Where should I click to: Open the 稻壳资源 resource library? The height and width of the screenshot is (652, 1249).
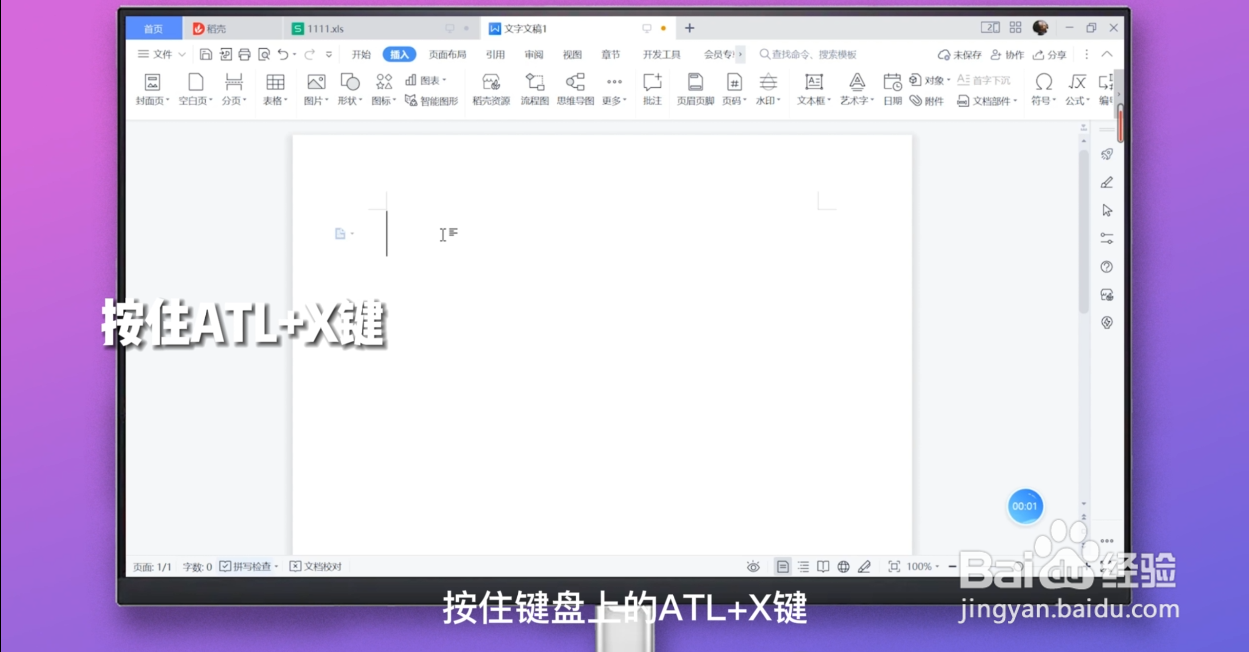pos(490,88)
